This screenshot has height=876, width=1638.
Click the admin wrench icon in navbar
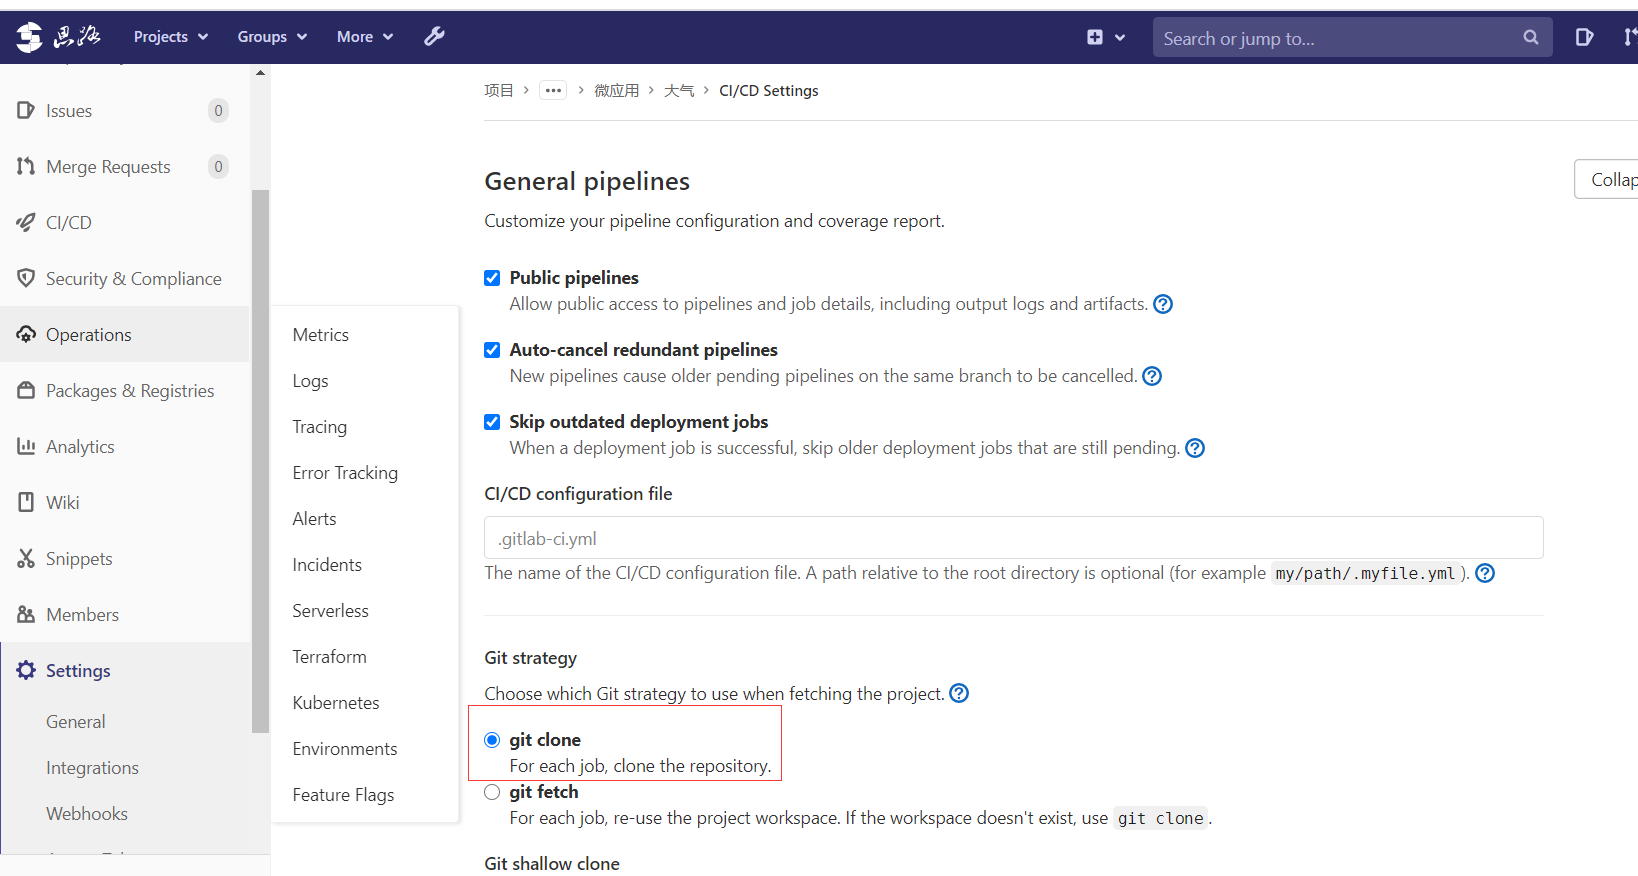(x=434, y=37)
